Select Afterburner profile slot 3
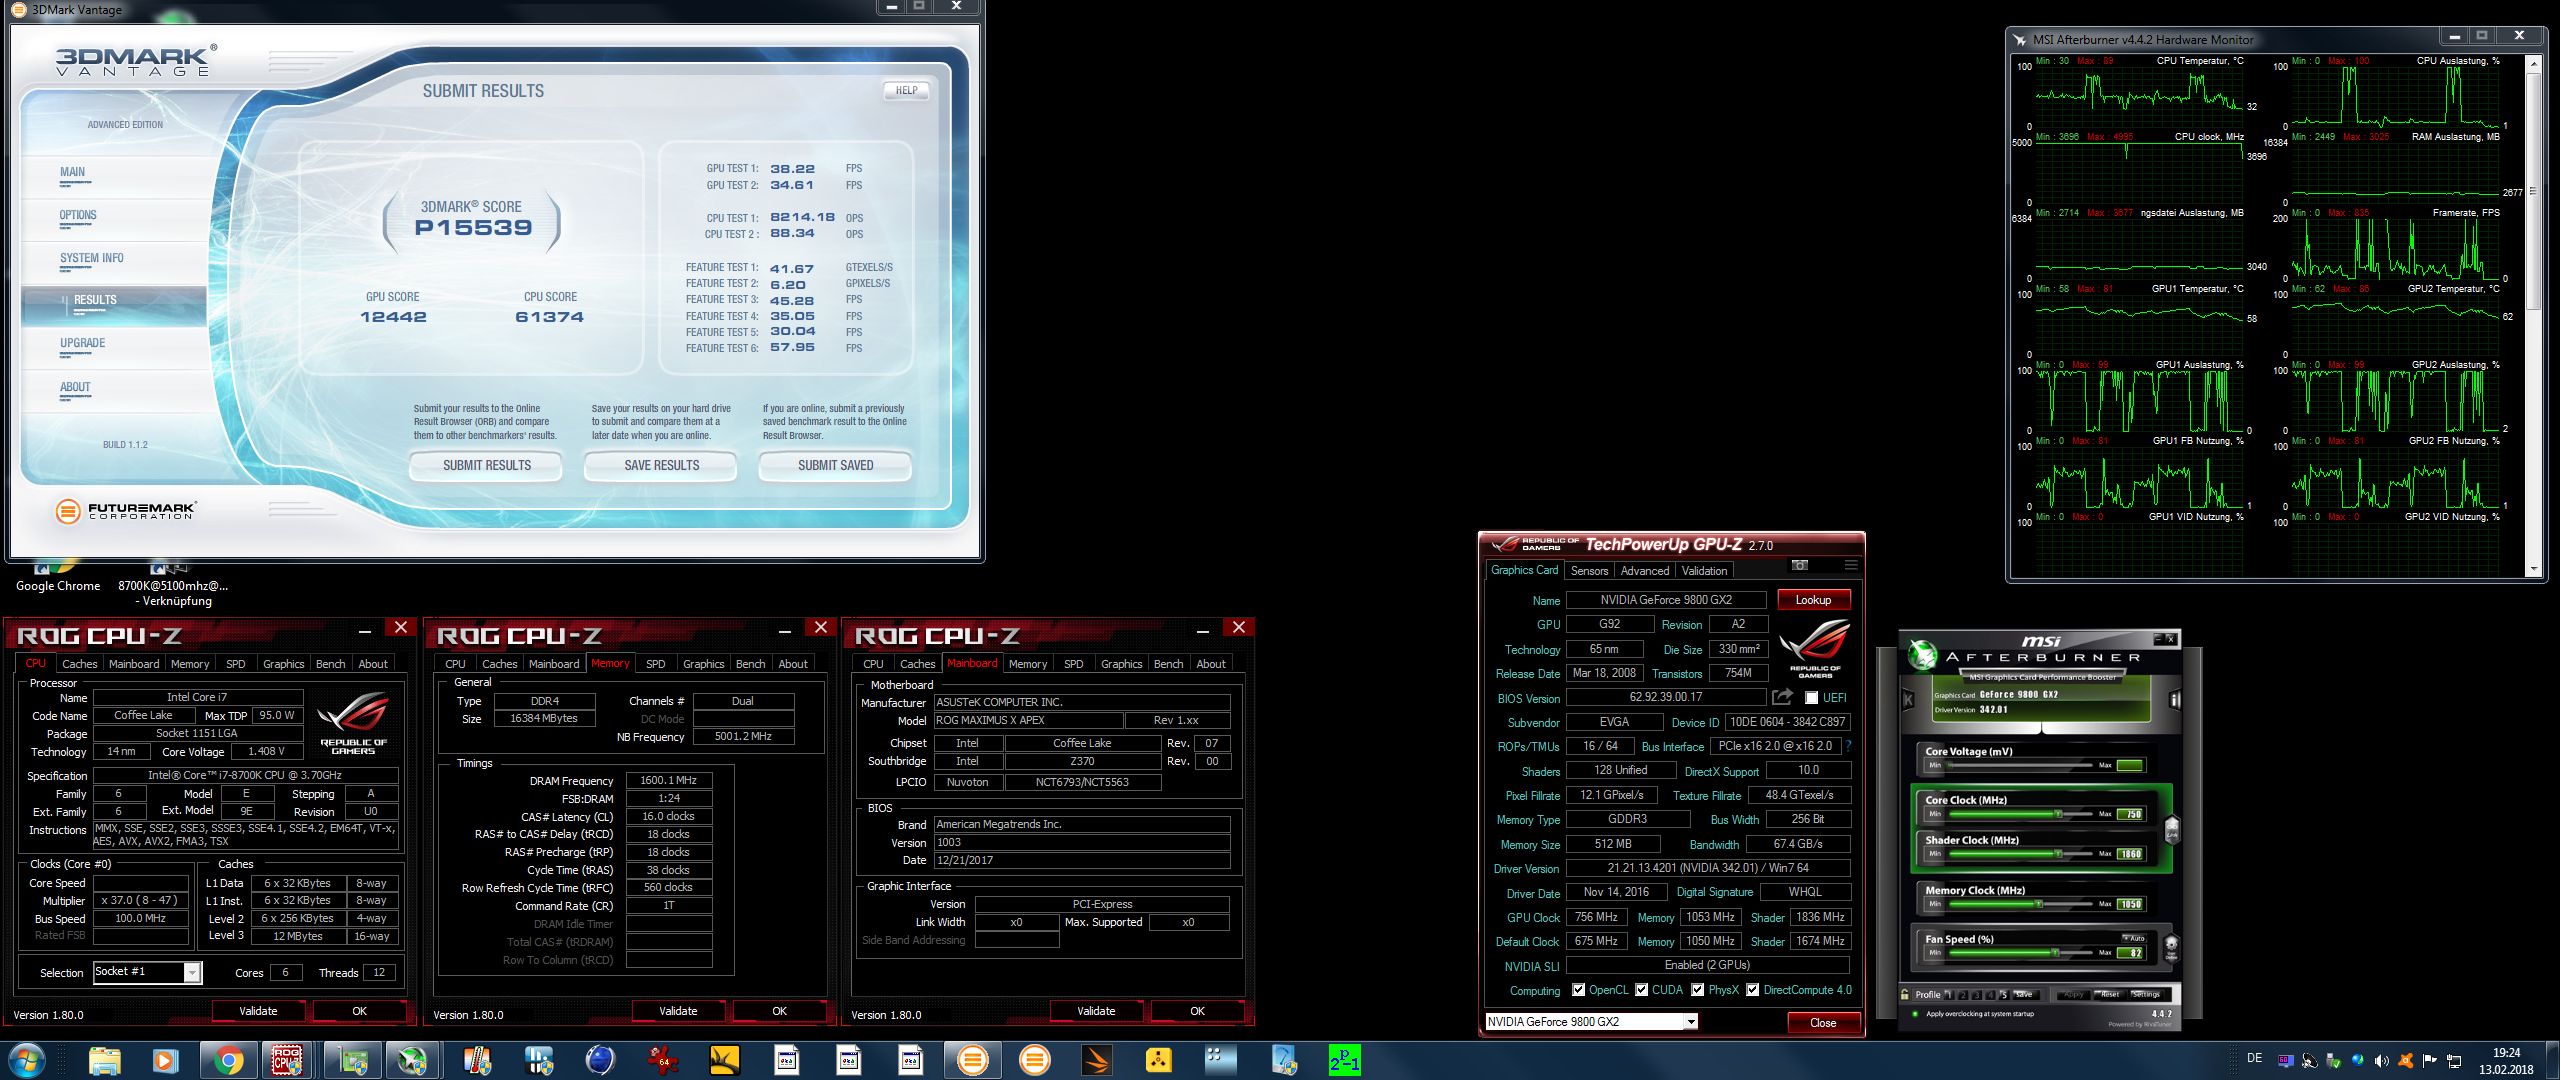This screenshot has height=1080, width=2560. (x=1977, y=995)
